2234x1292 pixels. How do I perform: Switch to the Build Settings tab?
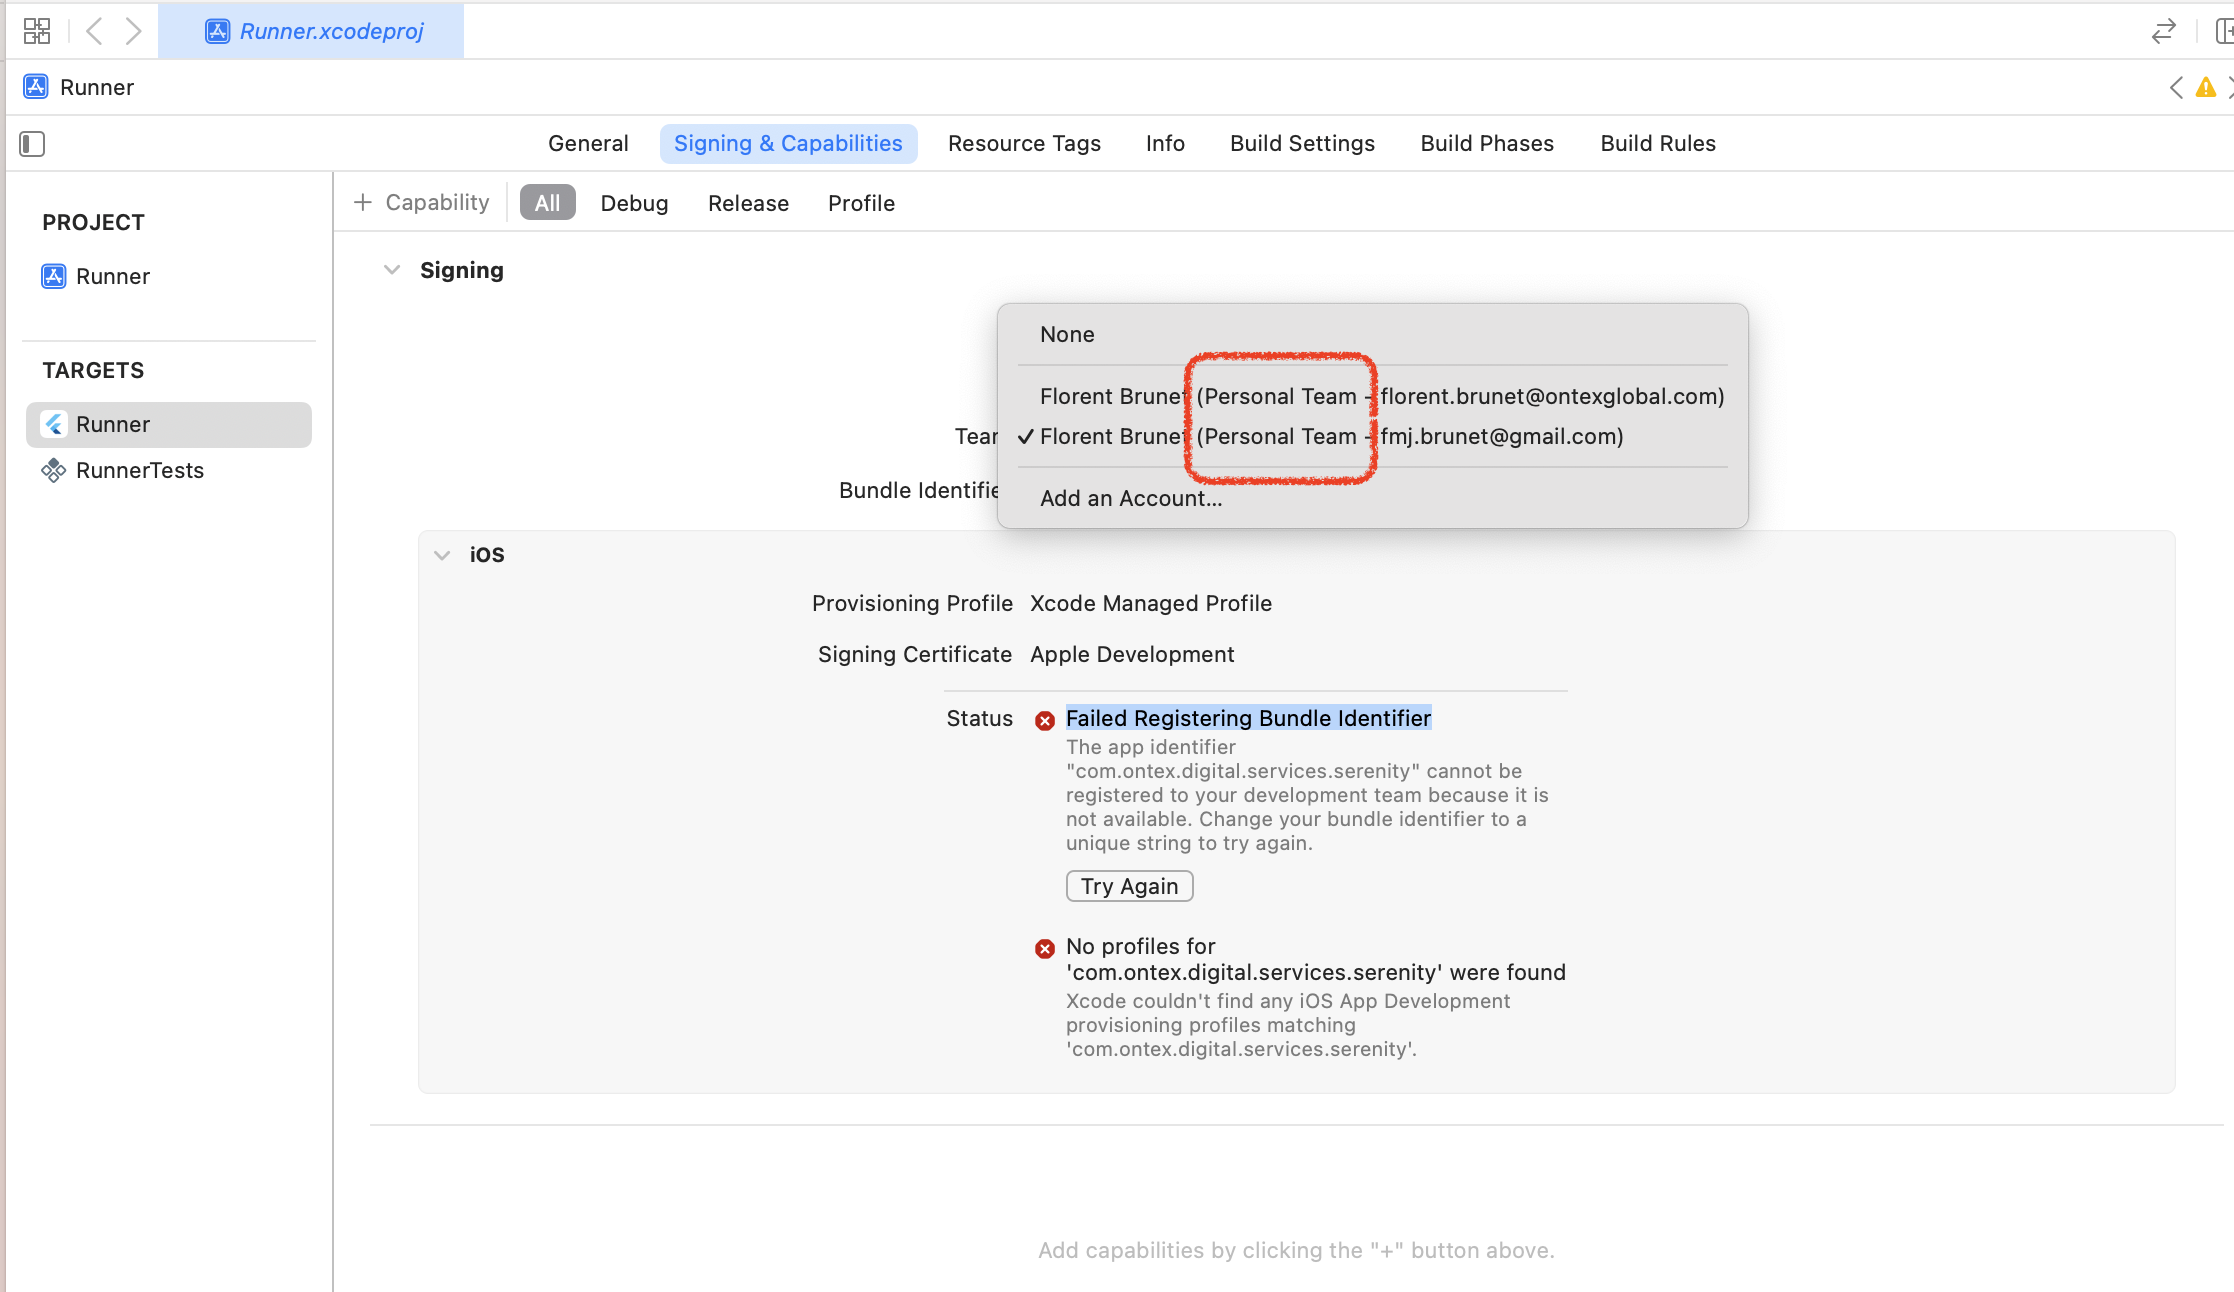[1302, 143]
